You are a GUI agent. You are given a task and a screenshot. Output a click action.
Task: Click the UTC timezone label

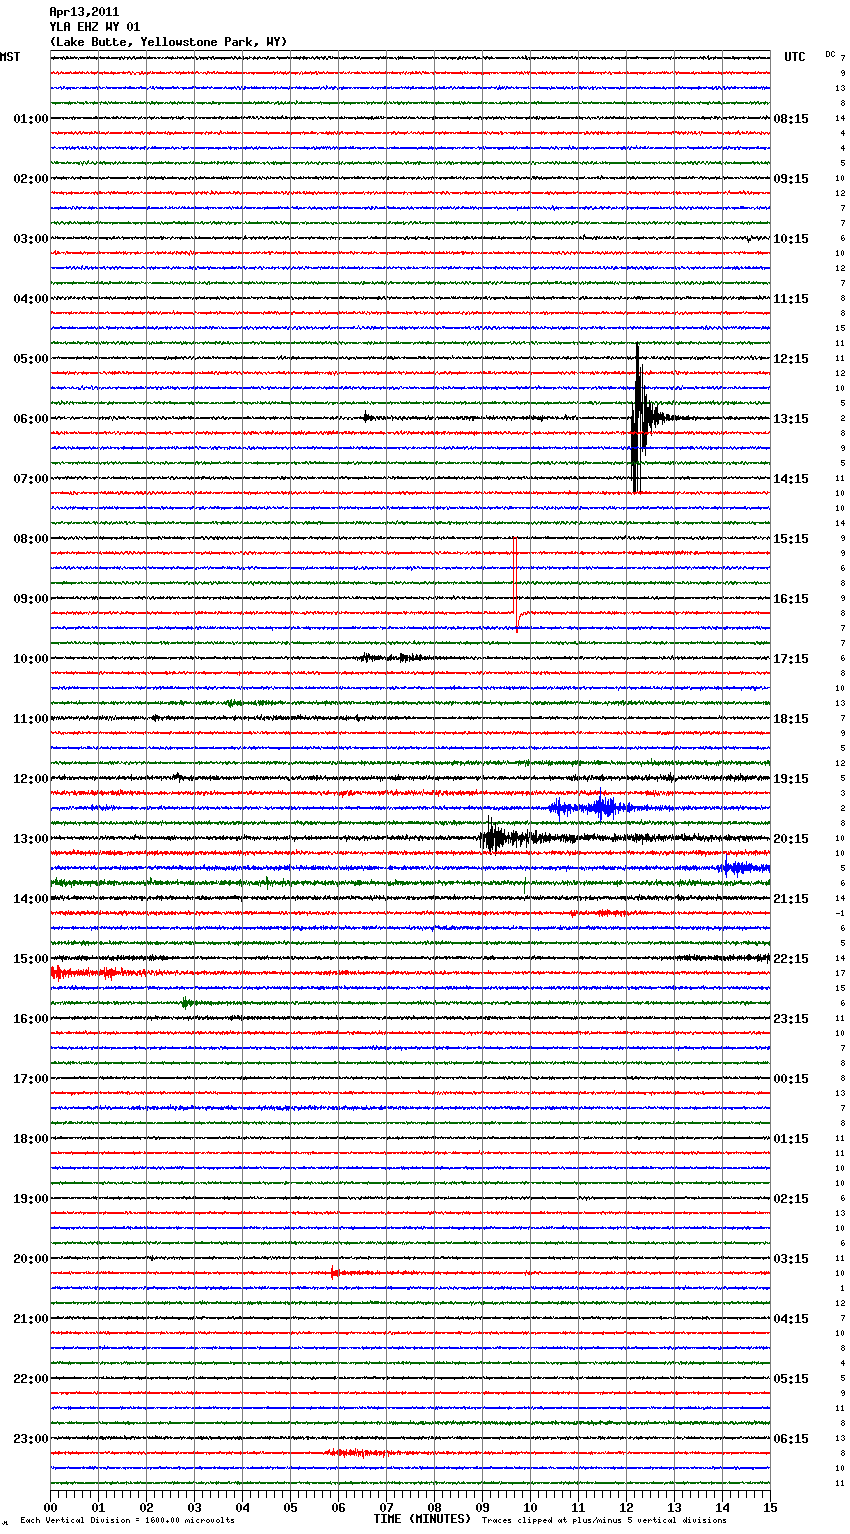(795, 57)
